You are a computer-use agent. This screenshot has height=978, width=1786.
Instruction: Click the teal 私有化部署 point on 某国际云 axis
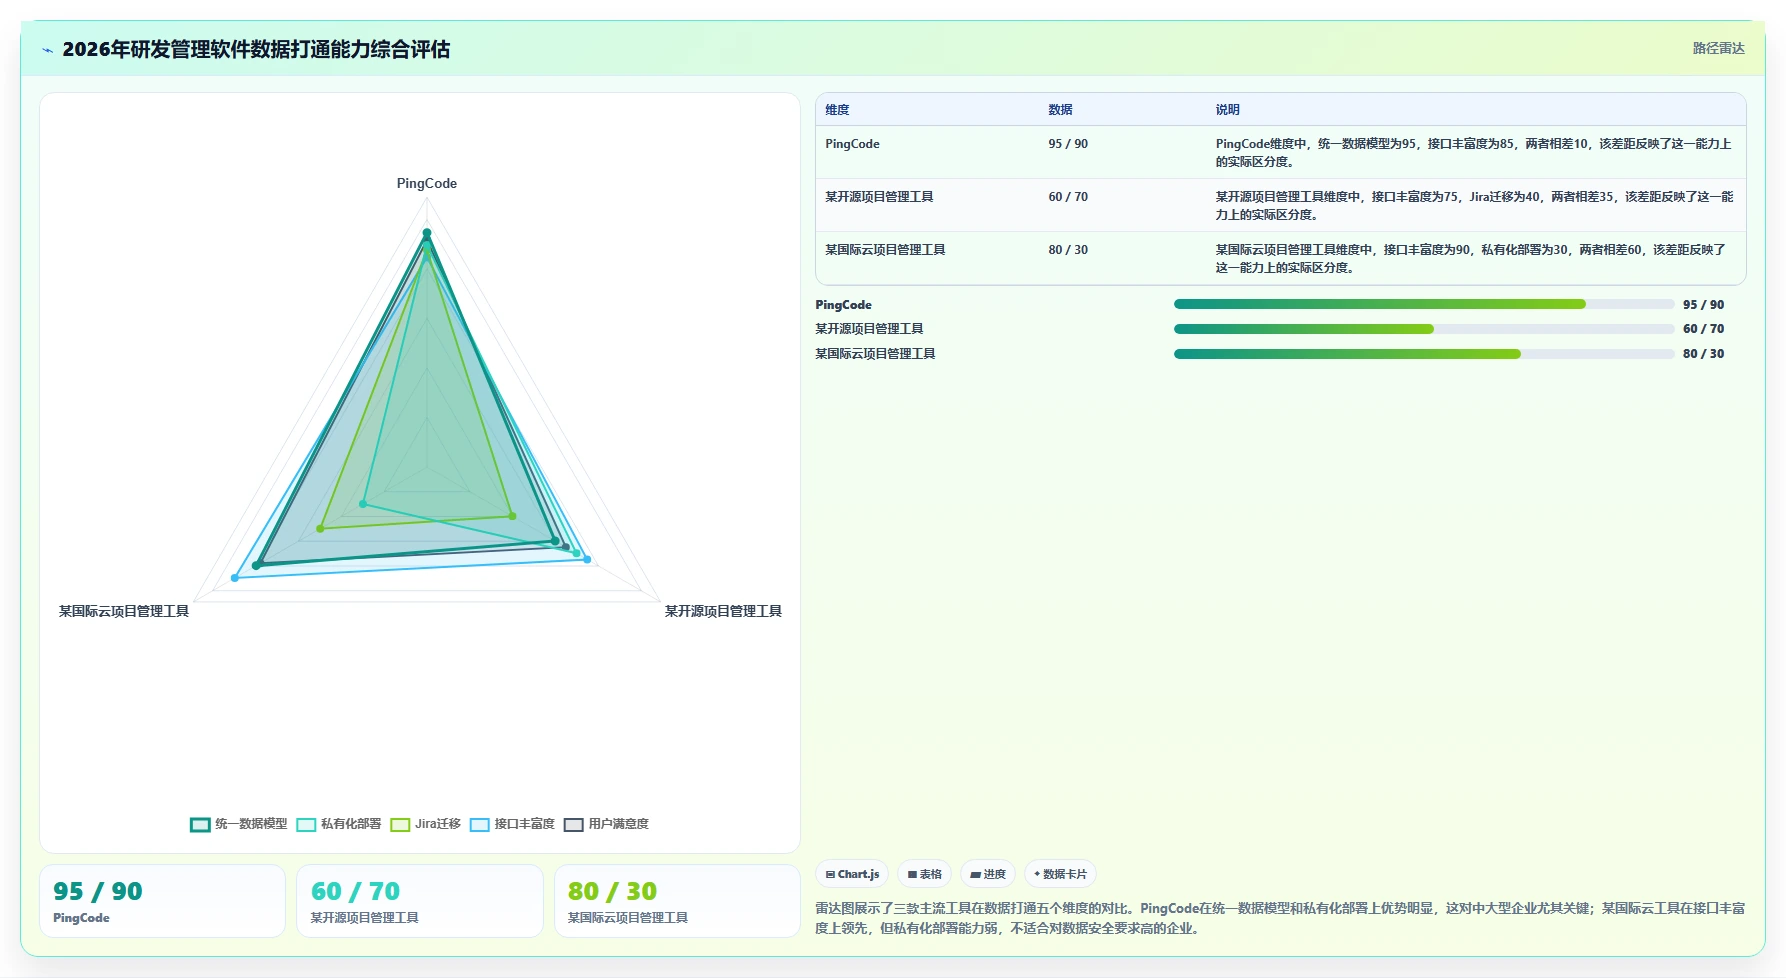(x=363, y=504)
